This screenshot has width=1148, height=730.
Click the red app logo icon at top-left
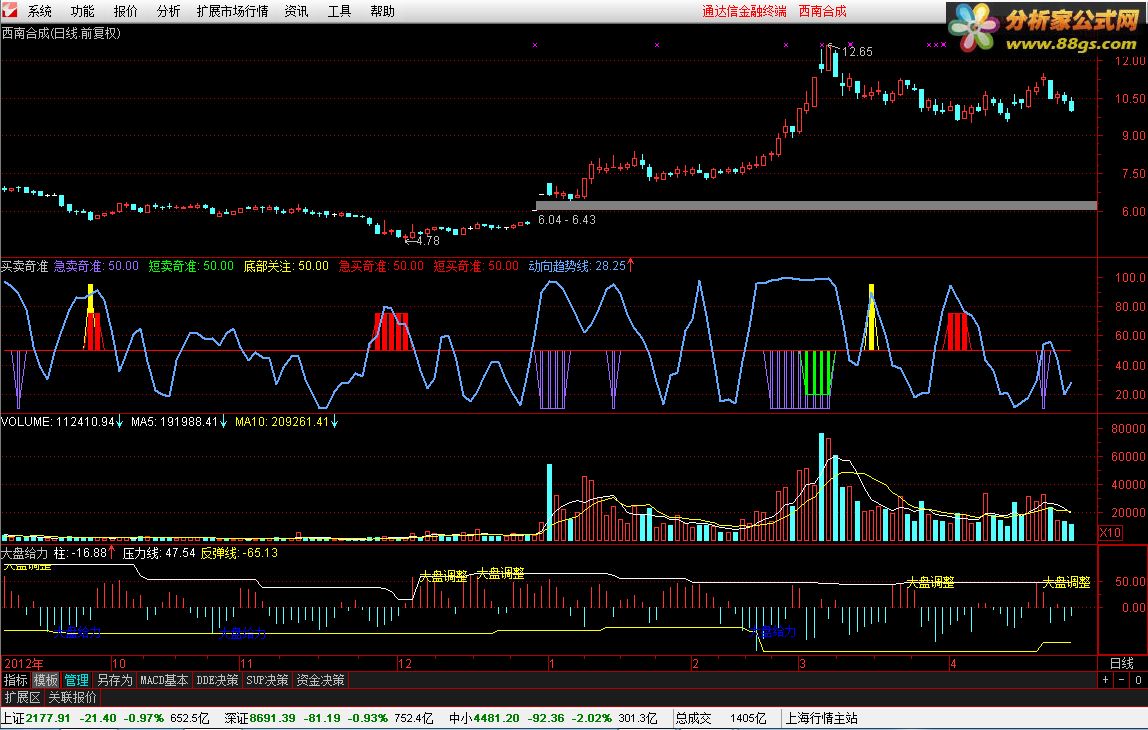pos(9,11)
